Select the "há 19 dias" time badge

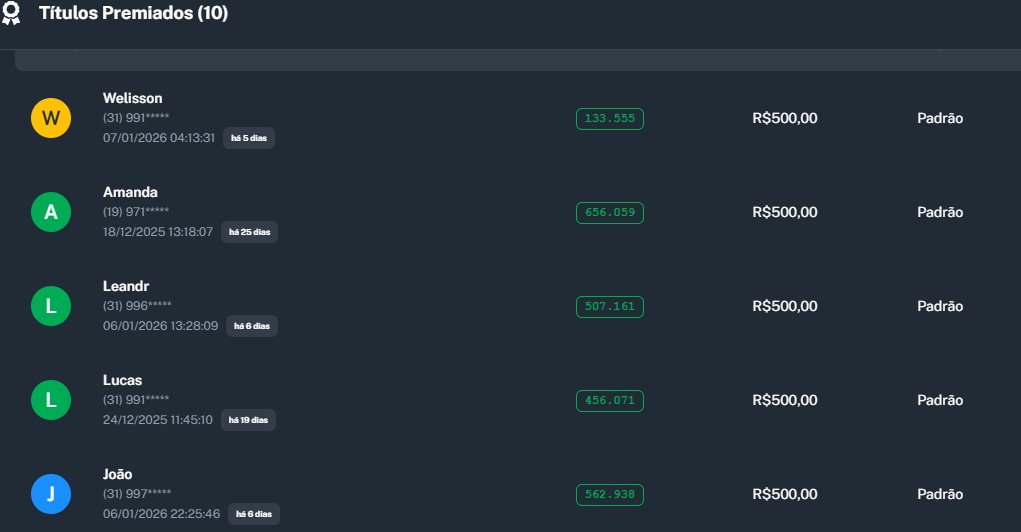248,420
